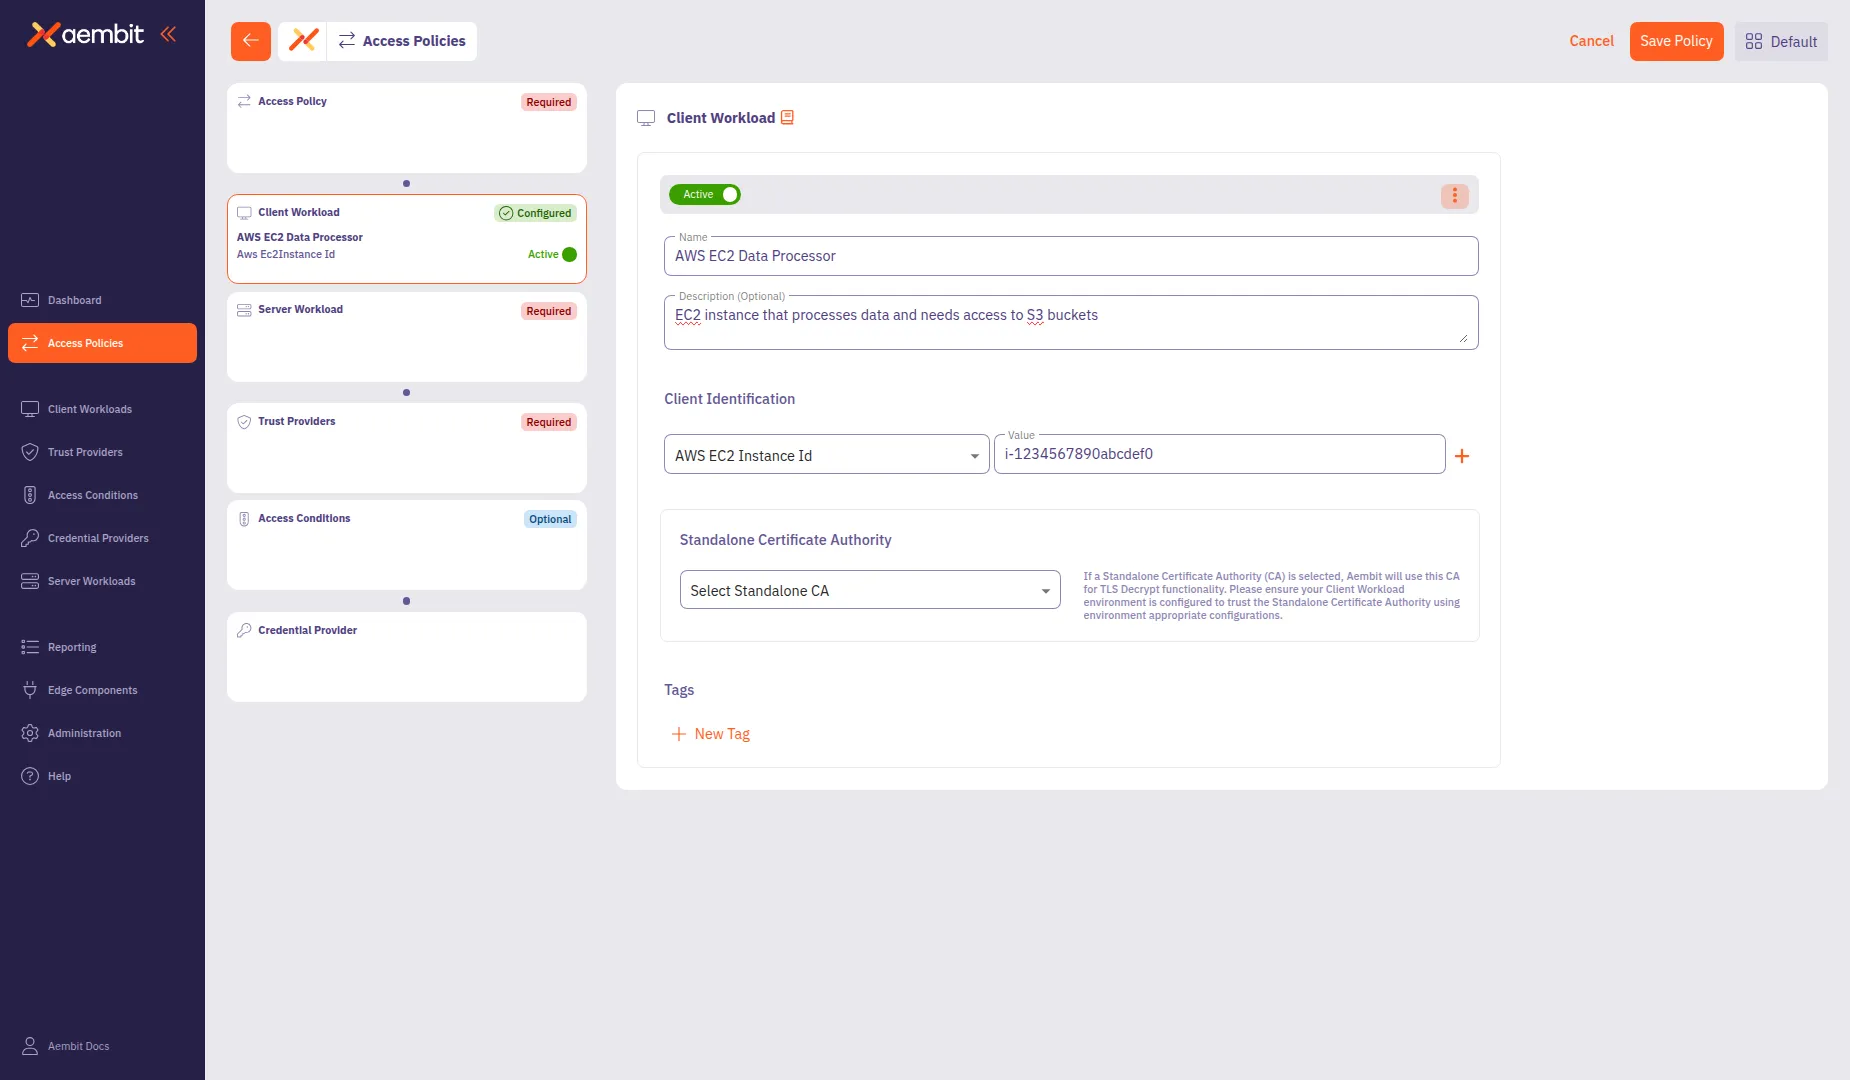Toggle the Active switch off
The image size is (1850, 1080).
click(729, 194)
